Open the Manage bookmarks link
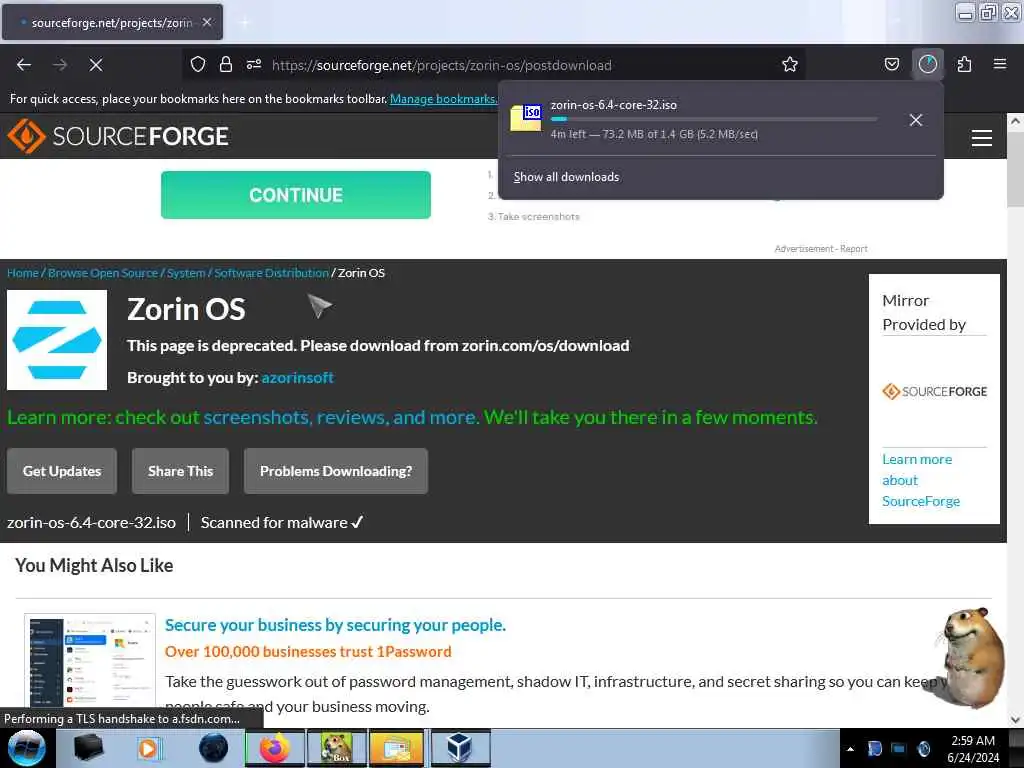Image resolution: width=1024 pixels, height=768 pixels. coord(443,99)
